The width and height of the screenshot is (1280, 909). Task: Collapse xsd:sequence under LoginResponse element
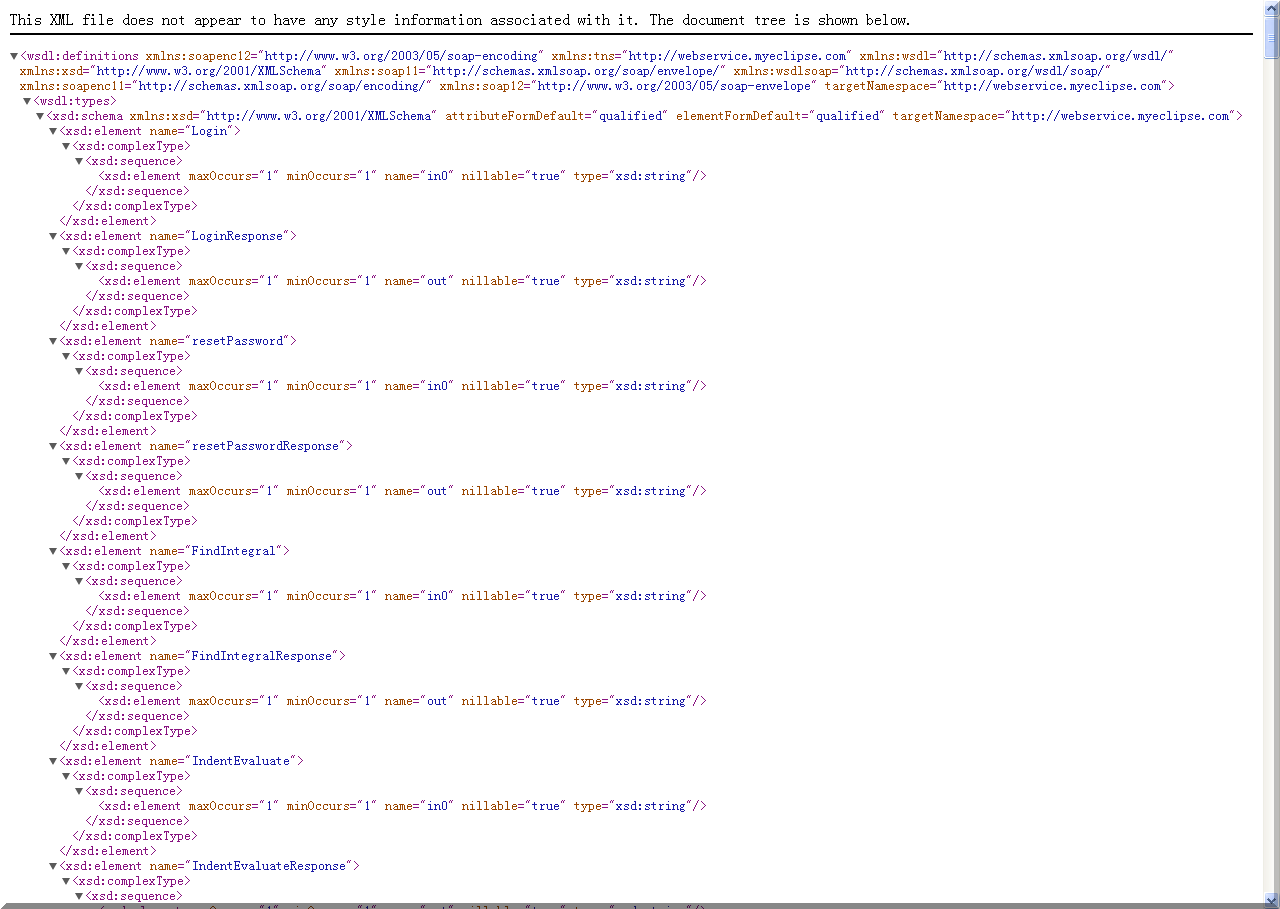[x=79, y=267]
